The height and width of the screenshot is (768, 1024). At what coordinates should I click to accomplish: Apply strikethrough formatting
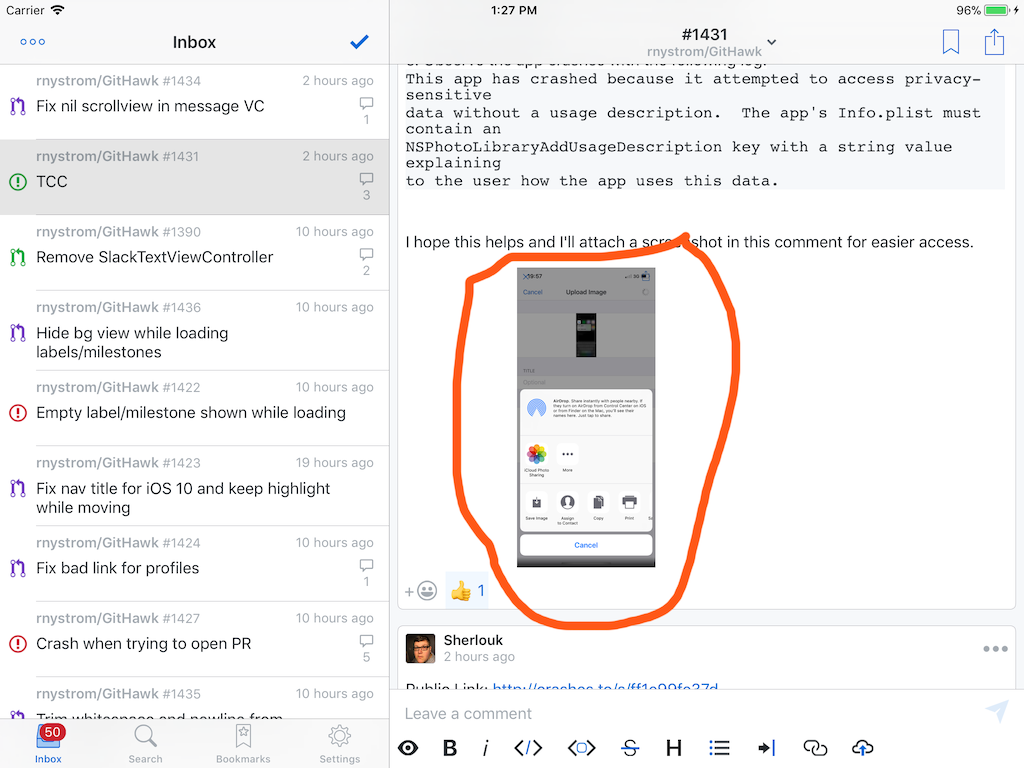(x=630, y=747)
